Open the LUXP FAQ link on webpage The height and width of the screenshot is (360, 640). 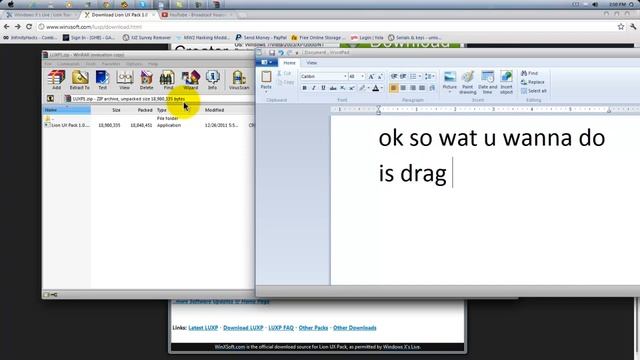coord(281,328)
